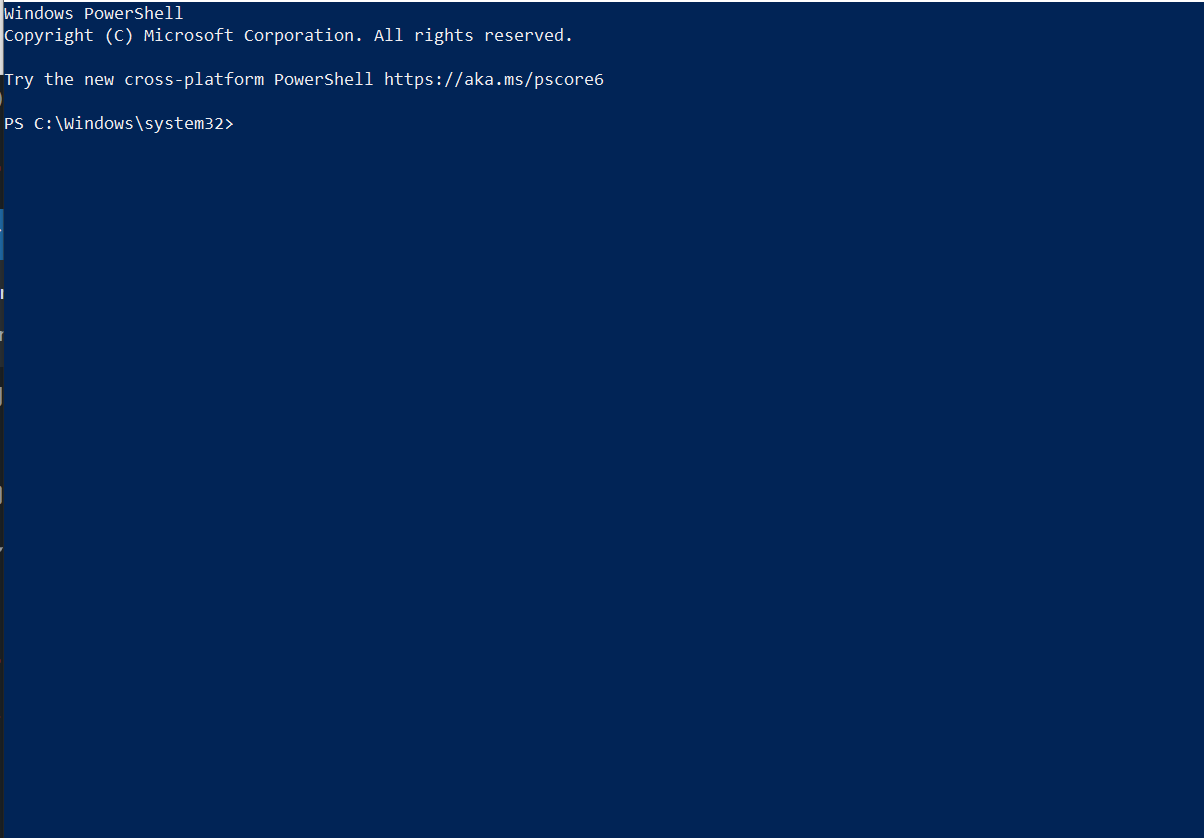Click the (C) copyright symbol text
1204x838 pixels.
(118, 35)
